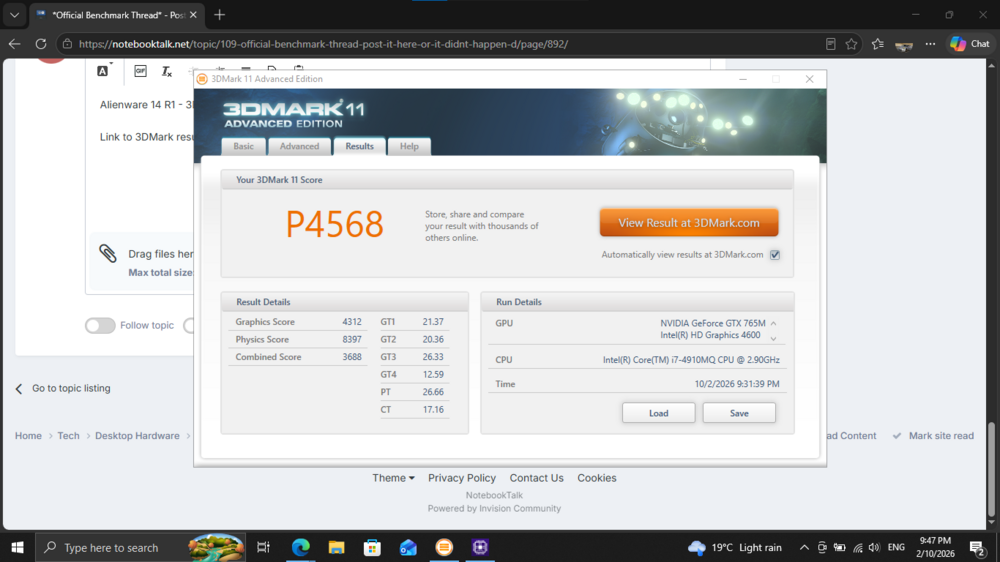The image size is (1000, 562).
Task: Toggle the Follow topic switch
Action: [100, 325]
